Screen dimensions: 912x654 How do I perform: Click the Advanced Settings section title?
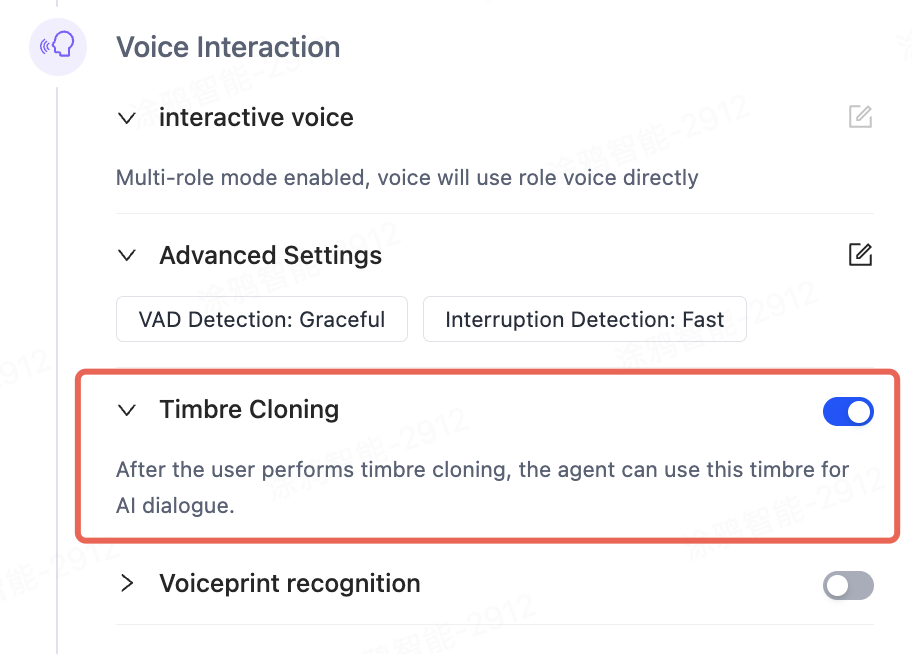coord(270,255)
